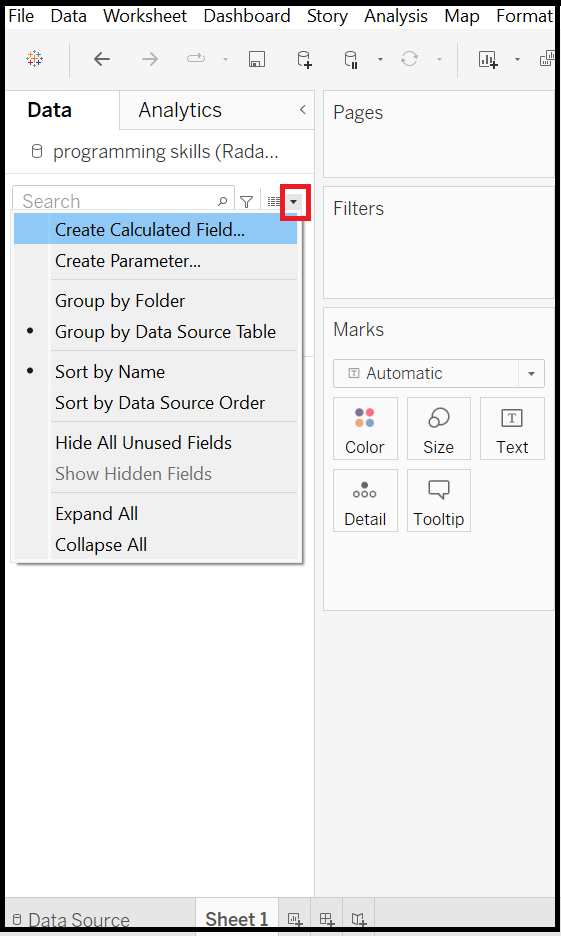
Task: Add a new story using the bottom tab icon
Action: click(358, 919)
